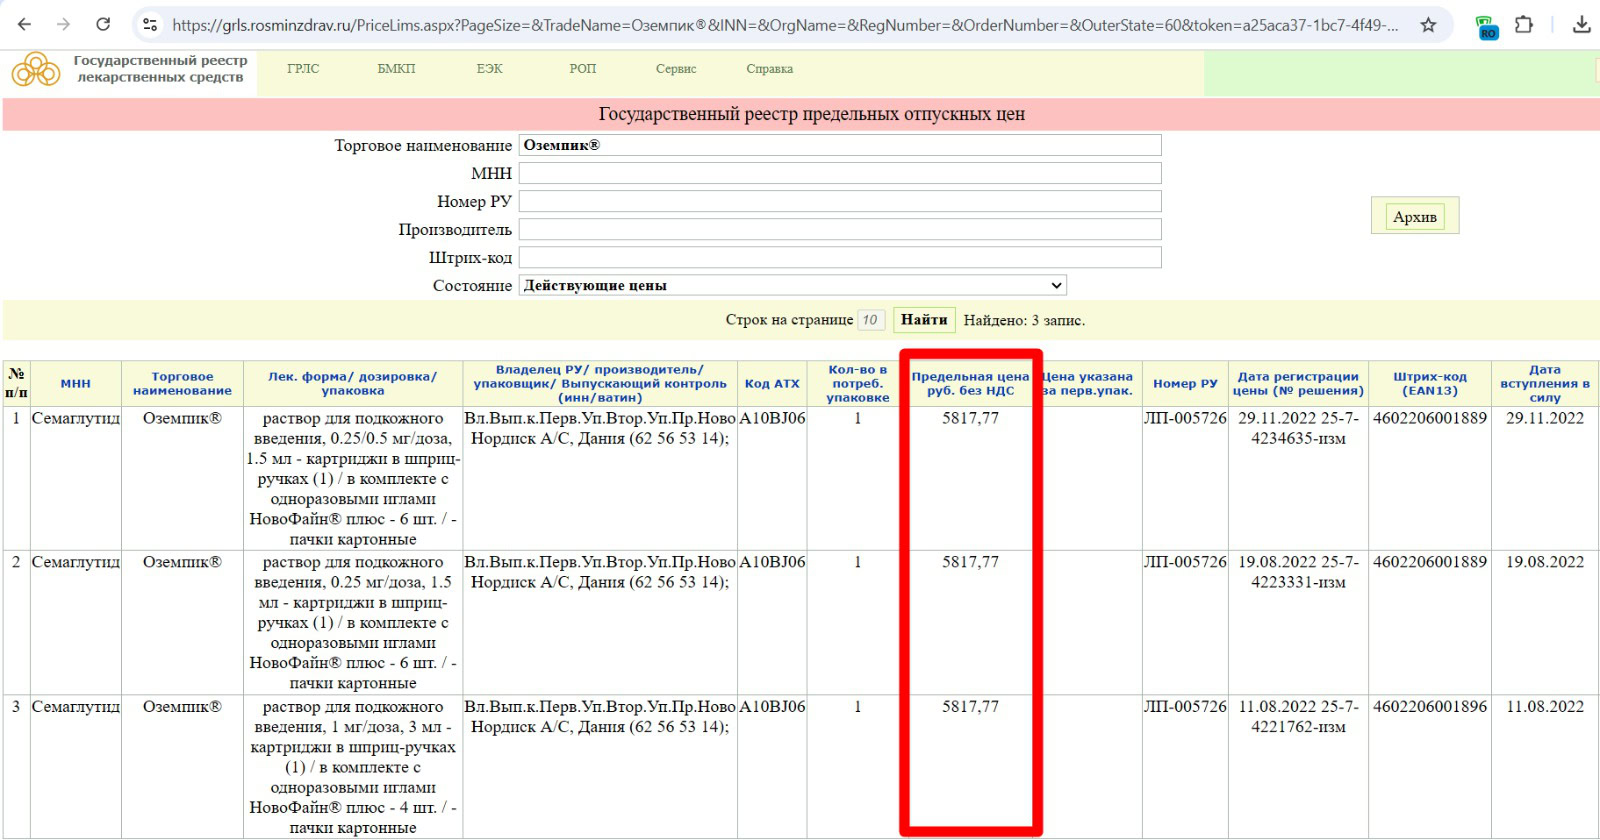Go back to previous browser page
Image resolution: width=1600 pixels, height=840 pixels.
click(24, 24)
